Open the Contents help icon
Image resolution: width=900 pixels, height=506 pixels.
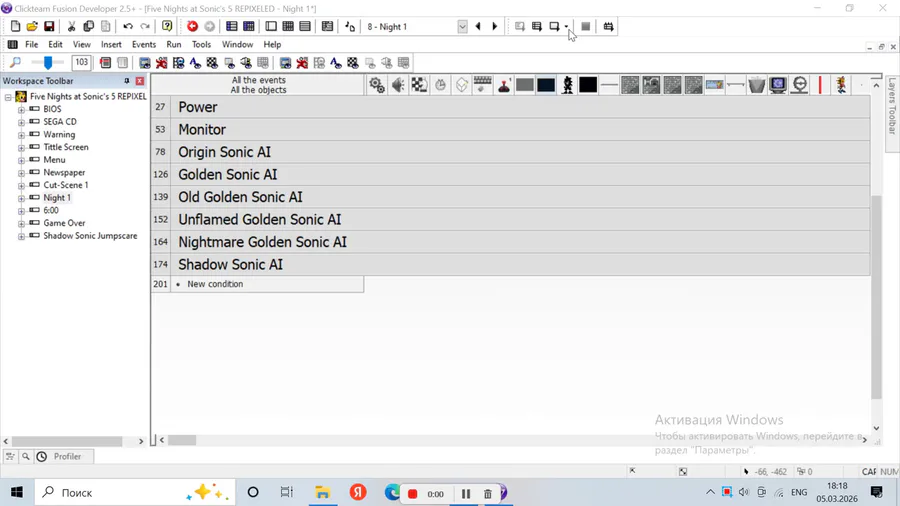tap(167, 26)
